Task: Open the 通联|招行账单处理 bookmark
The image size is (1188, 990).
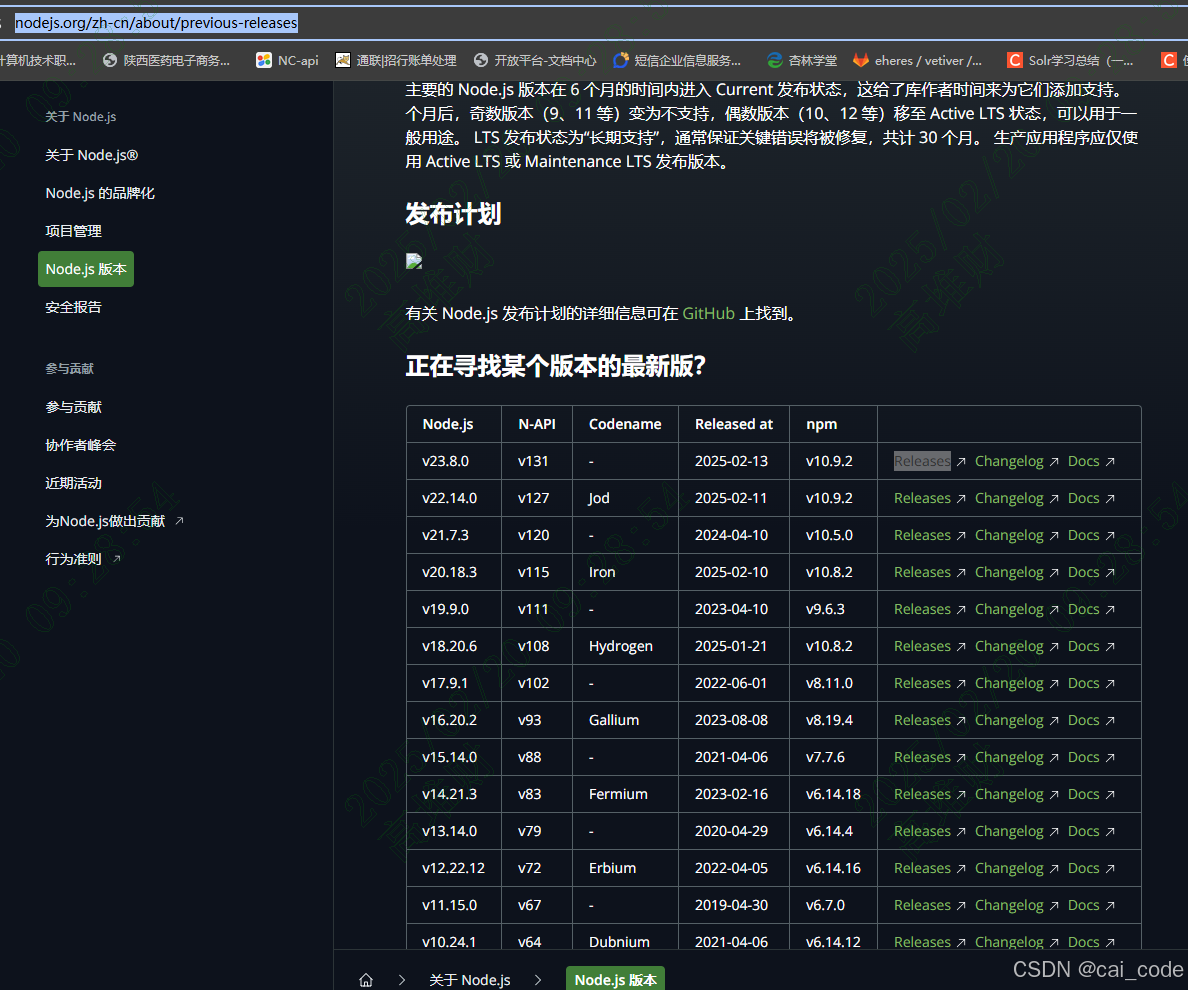Action: tap(396, 60)
